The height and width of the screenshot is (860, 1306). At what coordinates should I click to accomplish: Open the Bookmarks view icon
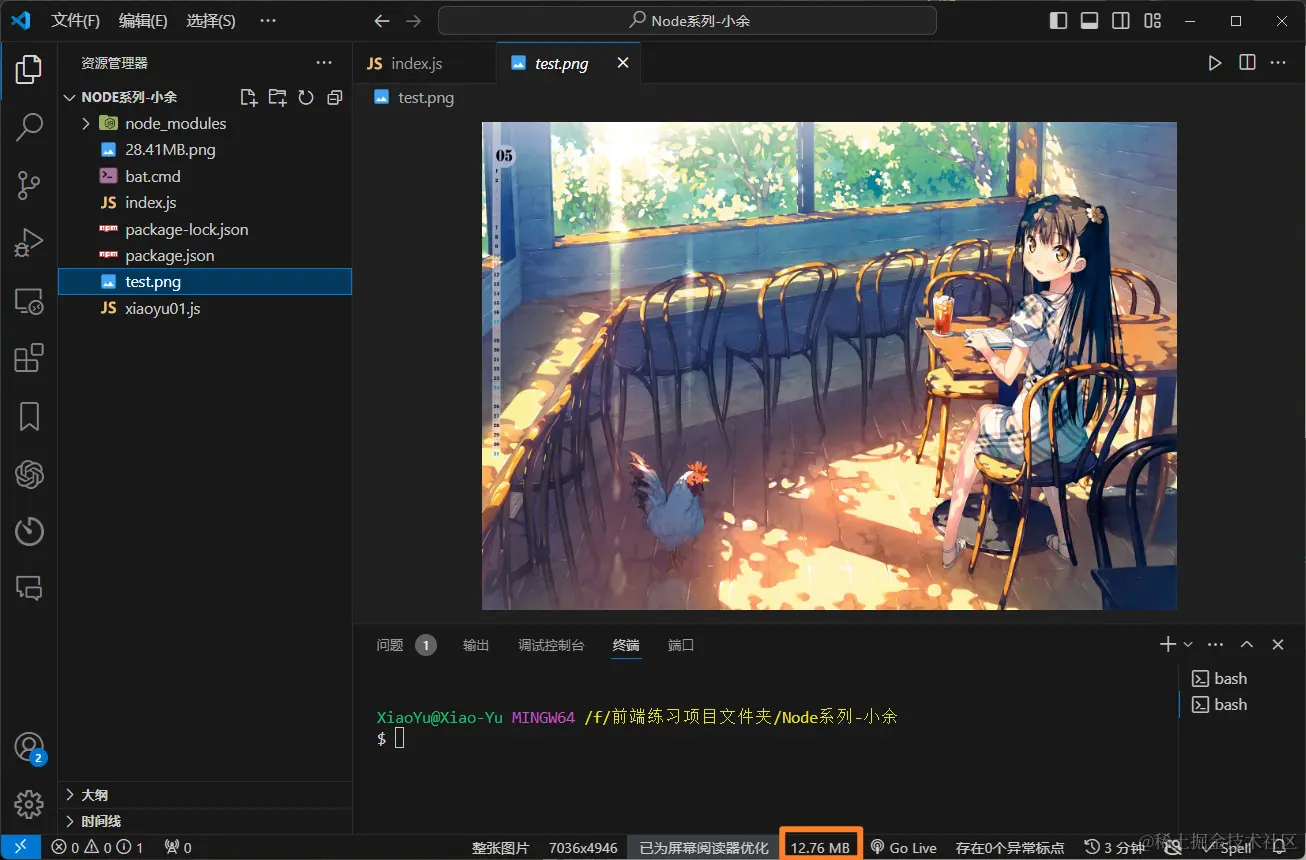coord(29,416)
